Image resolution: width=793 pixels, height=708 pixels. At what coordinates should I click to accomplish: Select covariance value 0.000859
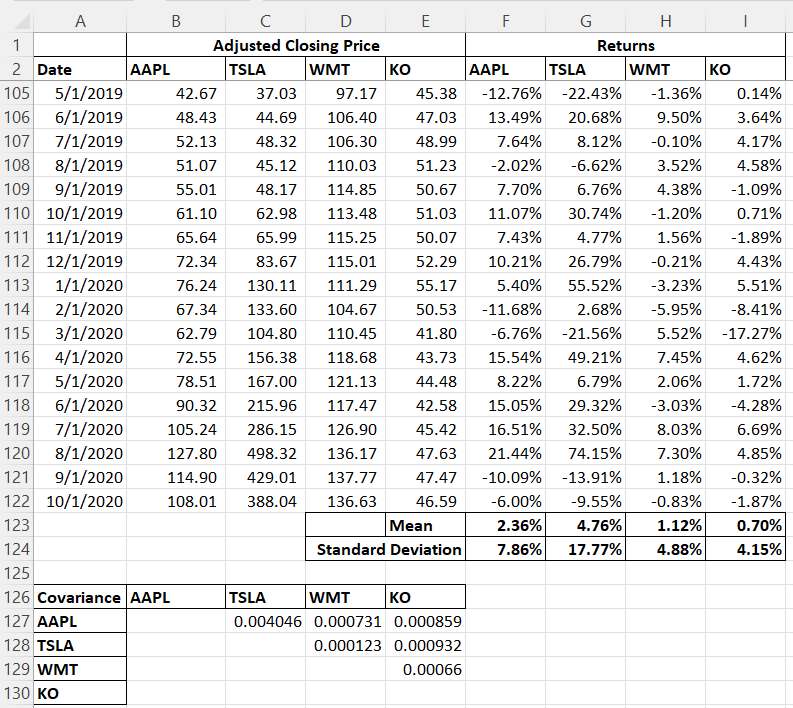pos(425,622)
